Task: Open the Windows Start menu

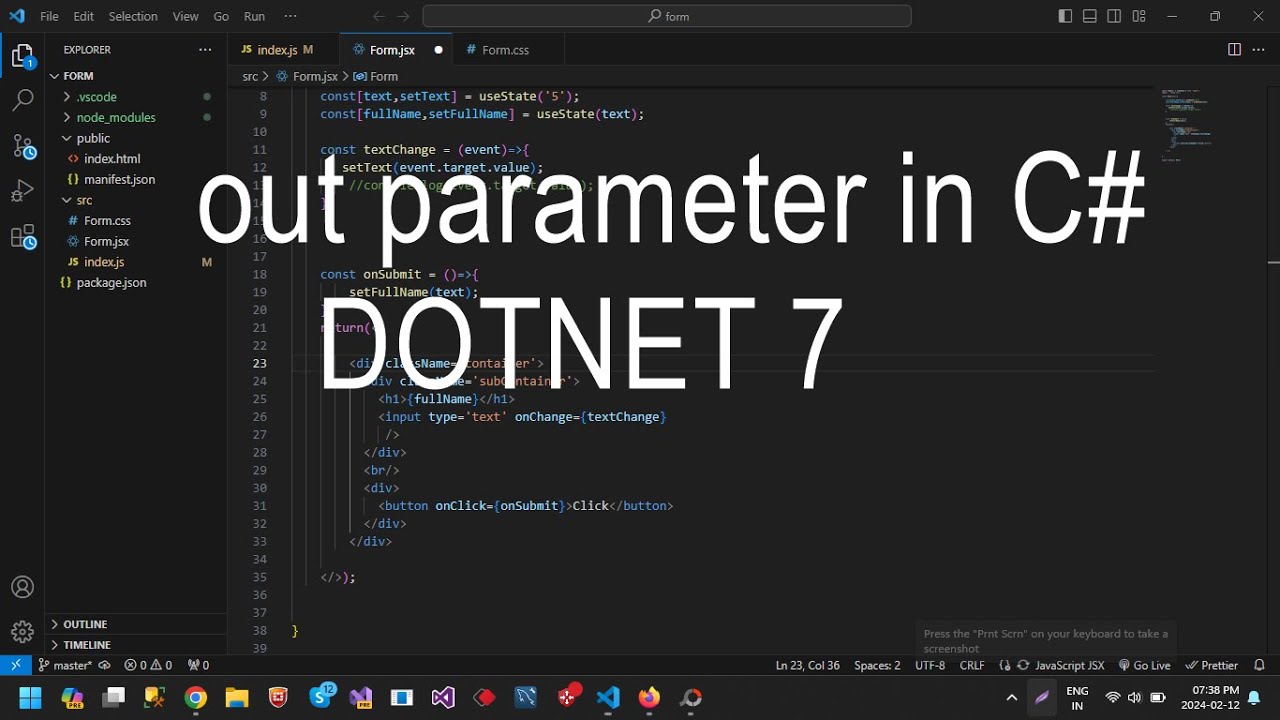Action: pos(30,697)
